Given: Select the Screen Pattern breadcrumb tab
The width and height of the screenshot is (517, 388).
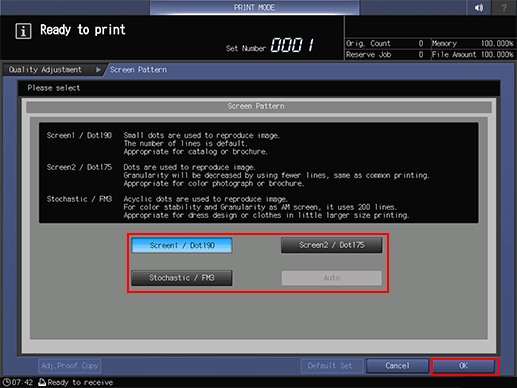Looking at the screenshot, I should coord(138,70).
